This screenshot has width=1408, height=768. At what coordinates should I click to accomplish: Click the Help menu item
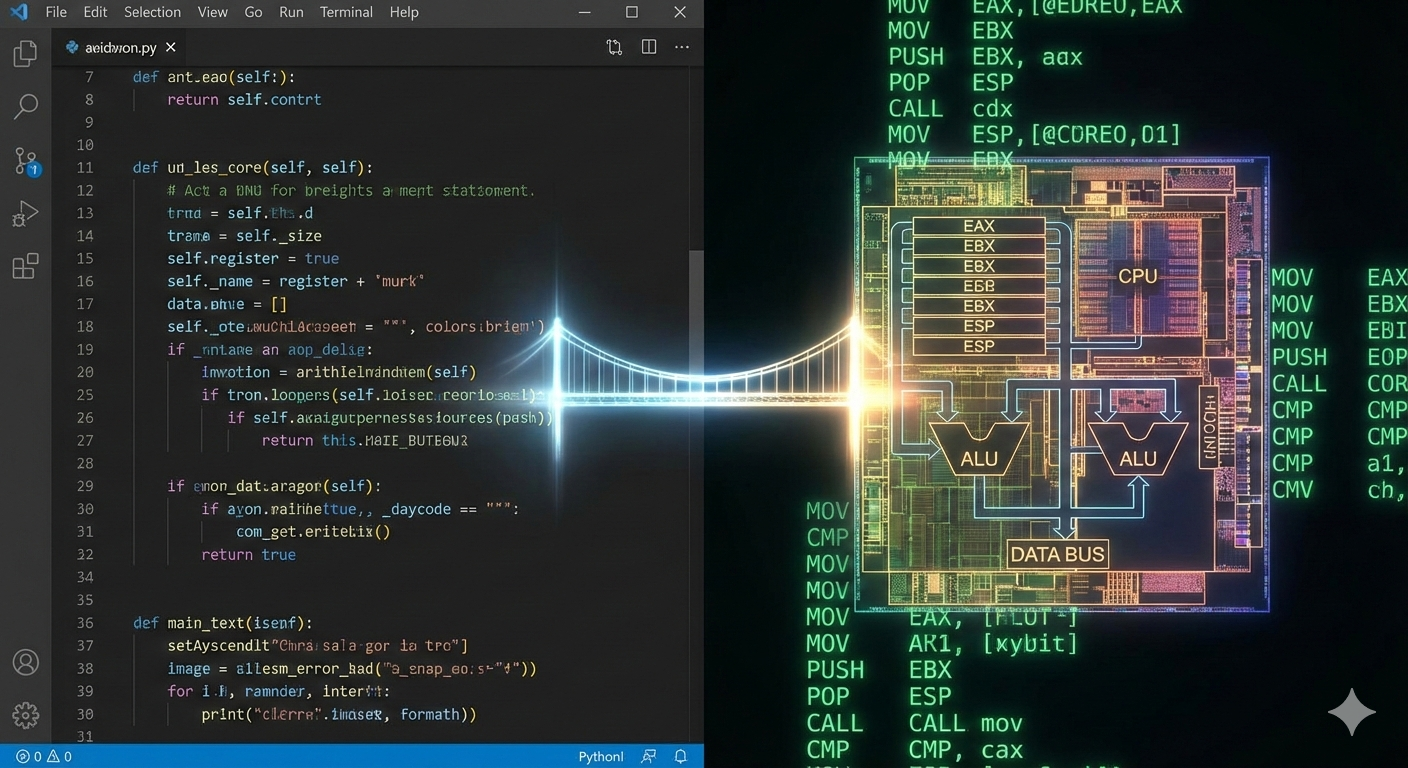click(403, 12)
